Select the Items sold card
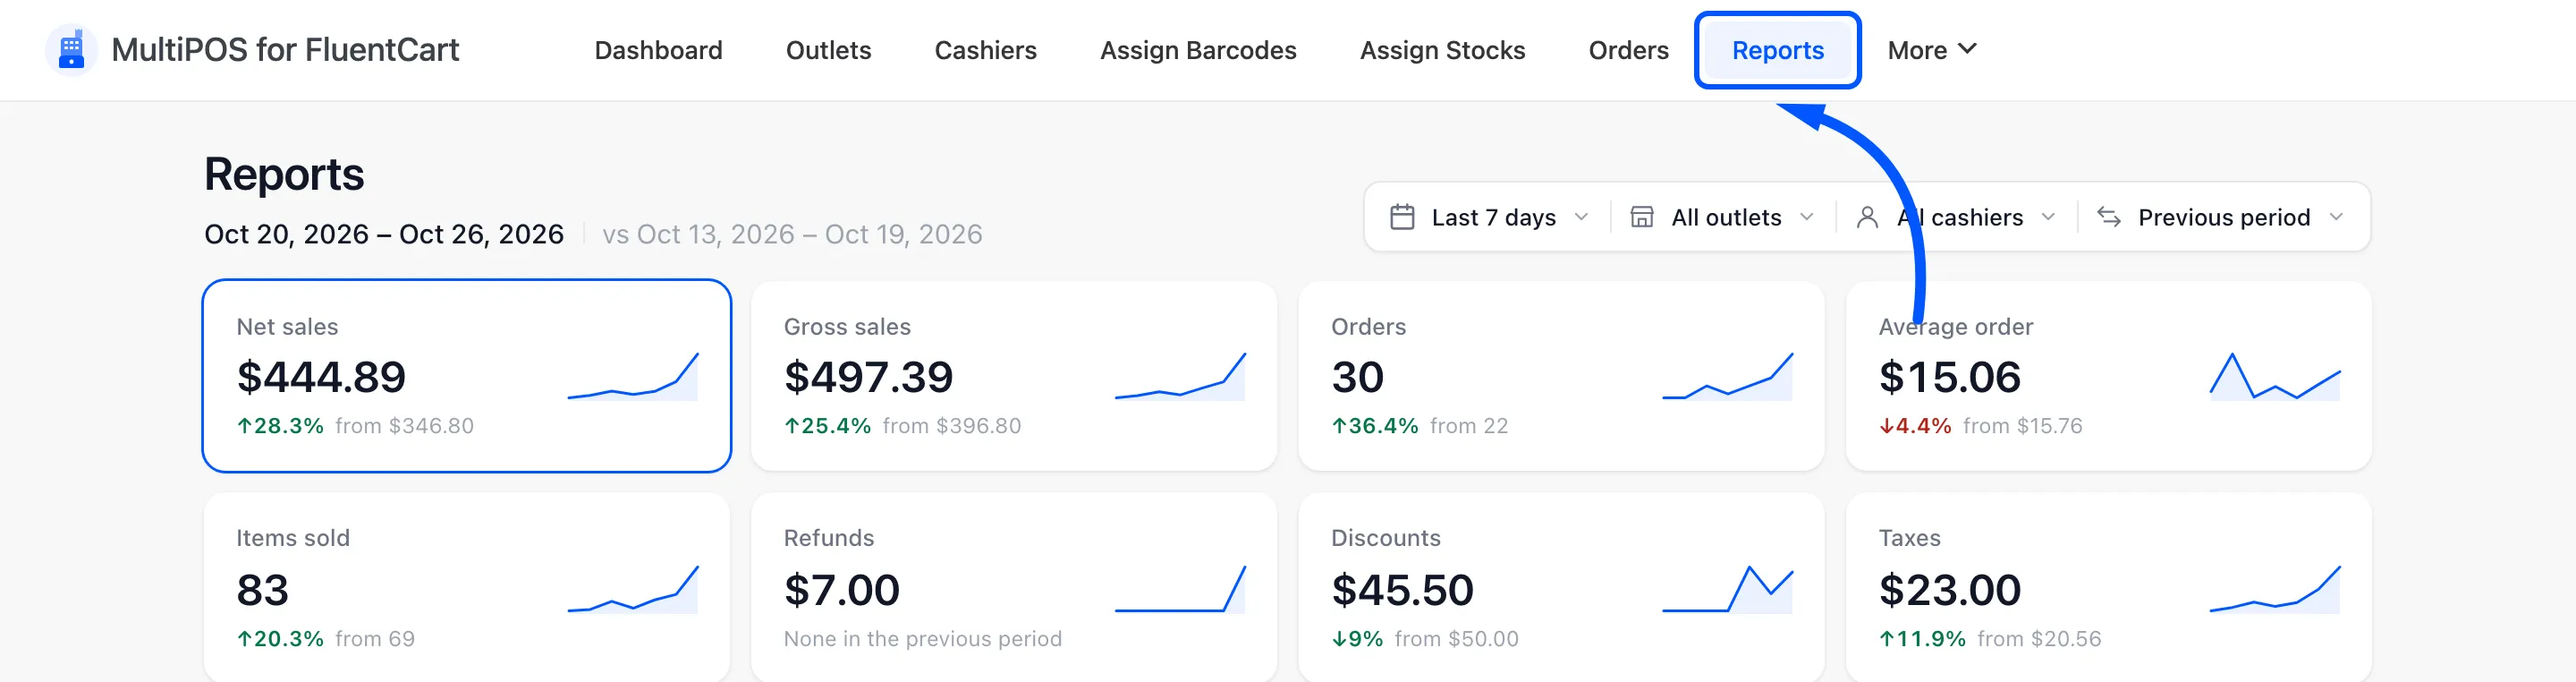 click(466, 588)
